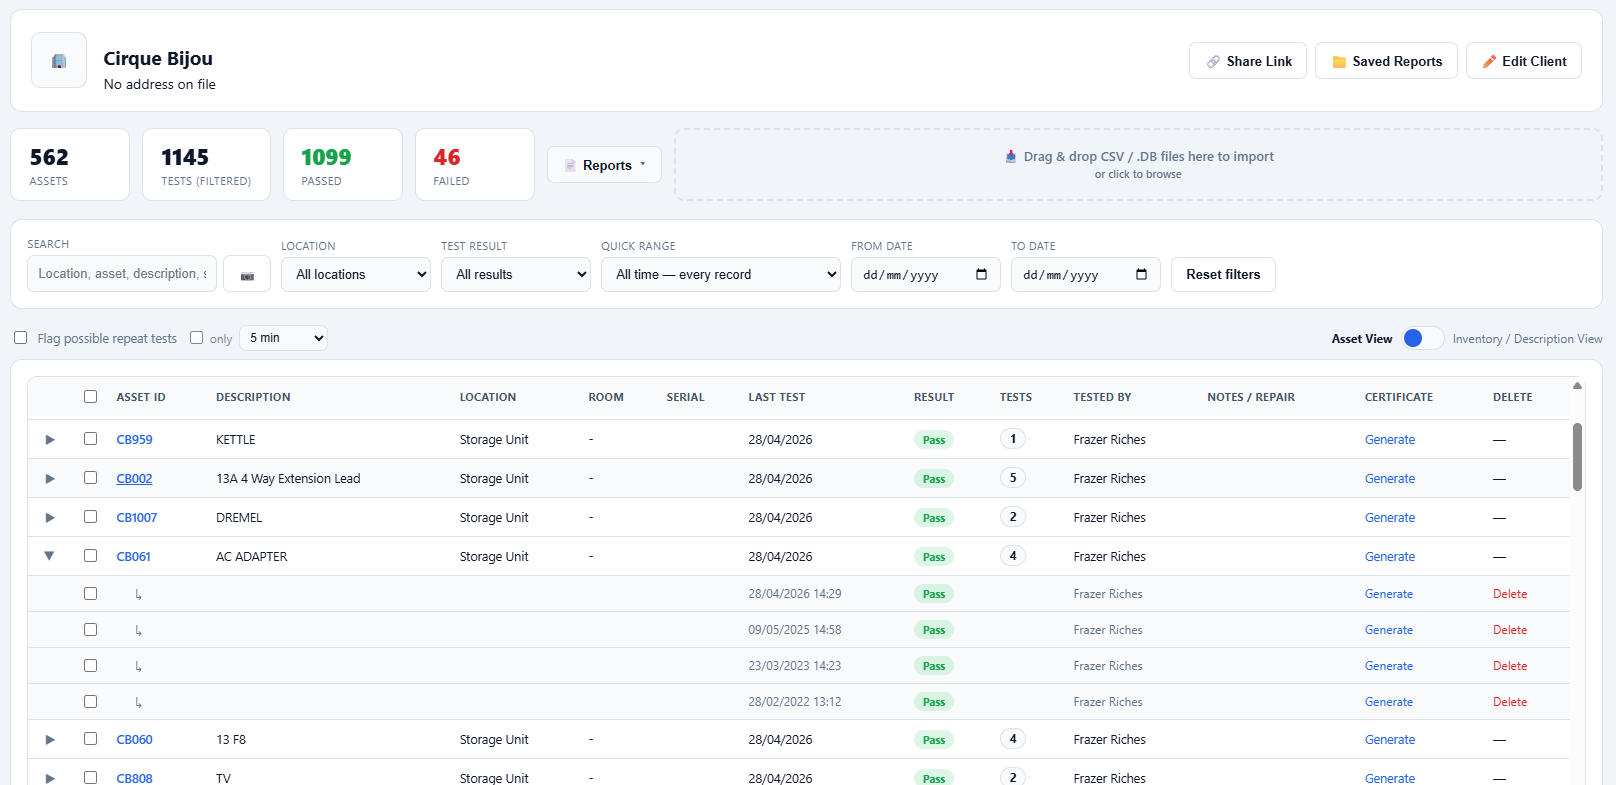Open the Reports dropdown menu
Viewport: 1616px width, 785px height.
(x=604, y=165)
